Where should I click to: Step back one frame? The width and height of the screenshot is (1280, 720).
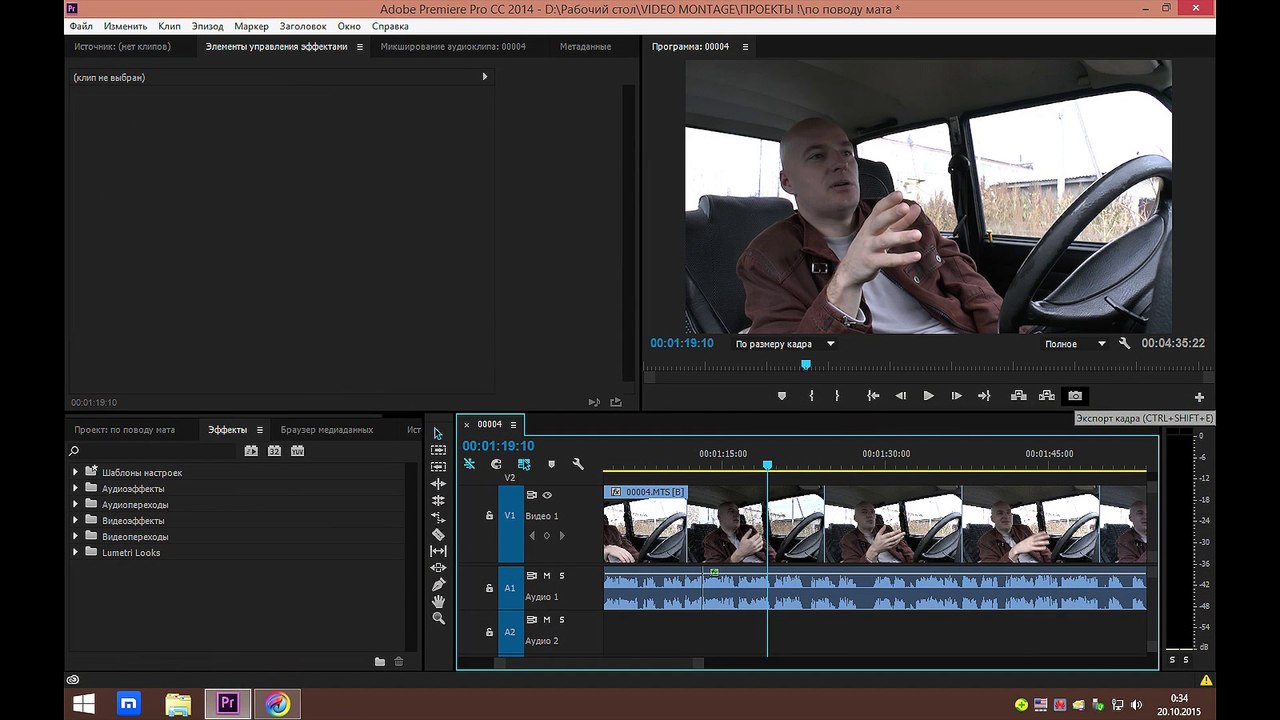(x=900, y=396)
